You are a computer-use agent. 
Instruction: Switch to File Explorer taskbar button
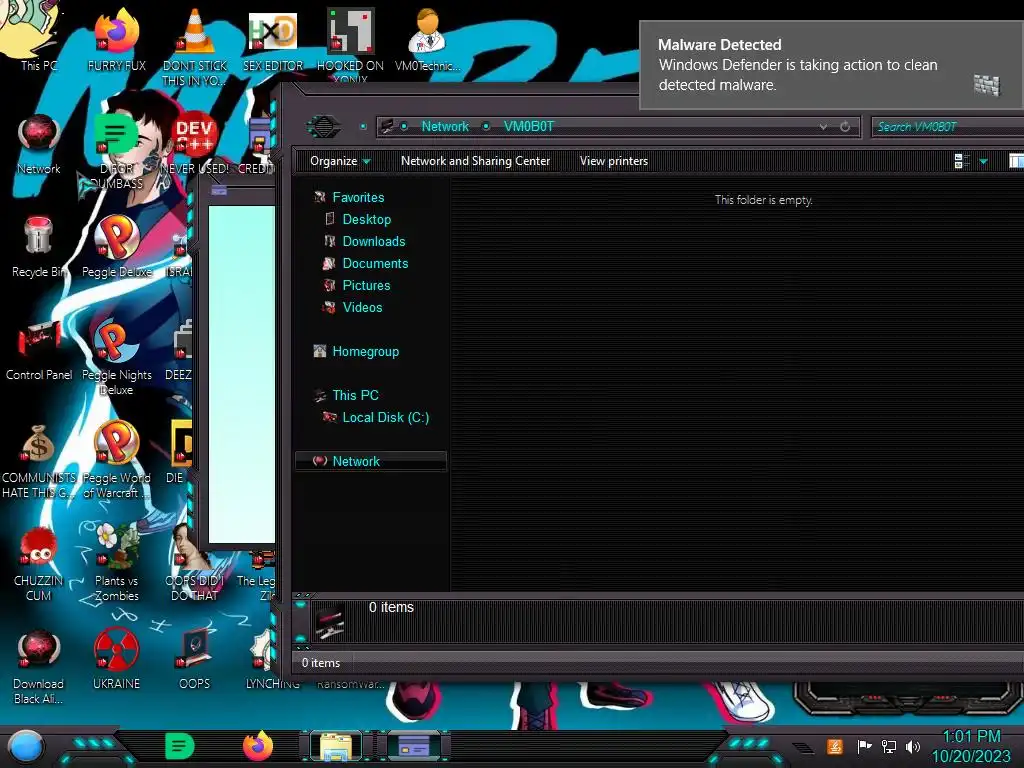[x=336, y=746]
